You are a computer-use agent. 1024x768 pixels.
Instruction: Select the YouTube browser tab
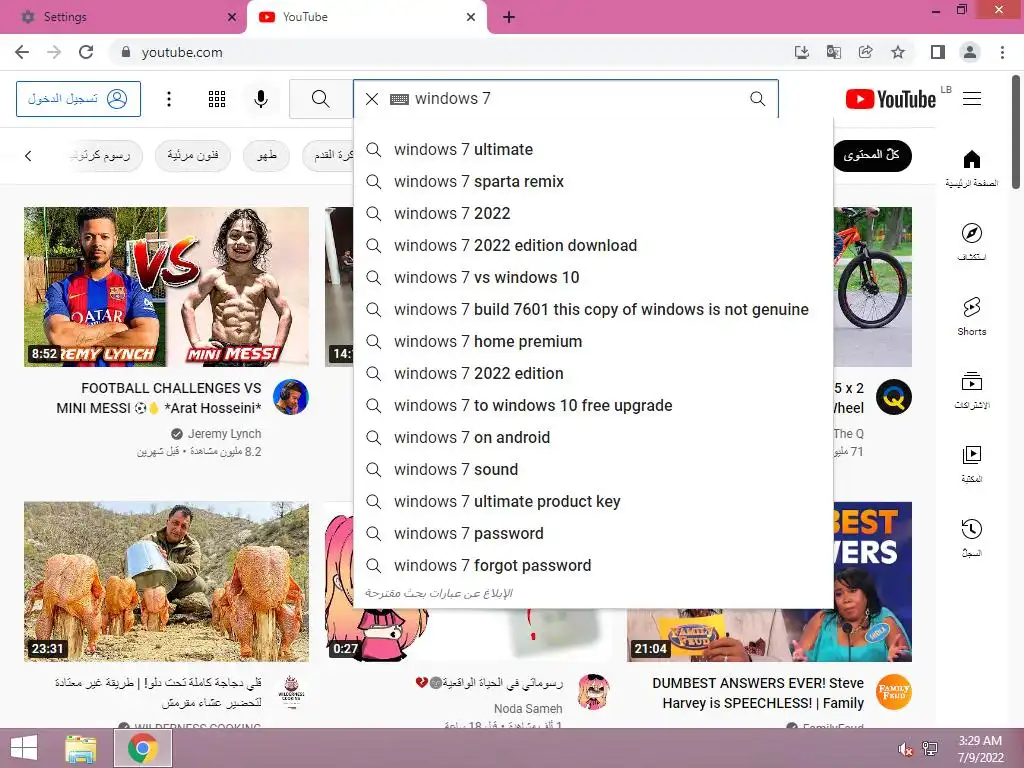366,17
